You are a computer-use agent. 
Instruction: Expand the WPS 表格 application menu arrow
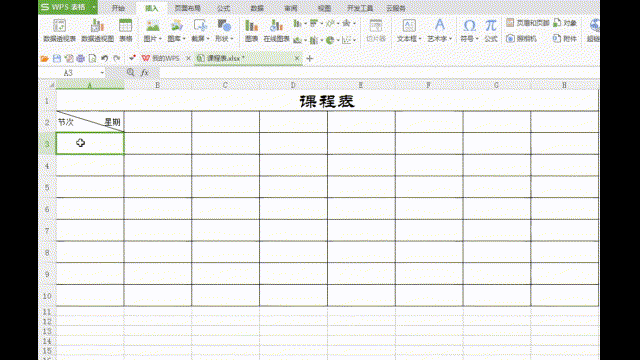(94, 7)
